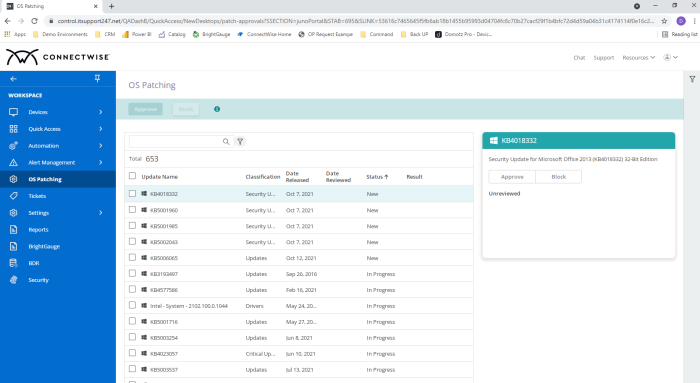Expand the user account dropdown
This screenshot has height=383, width=700.
(671, 57)
